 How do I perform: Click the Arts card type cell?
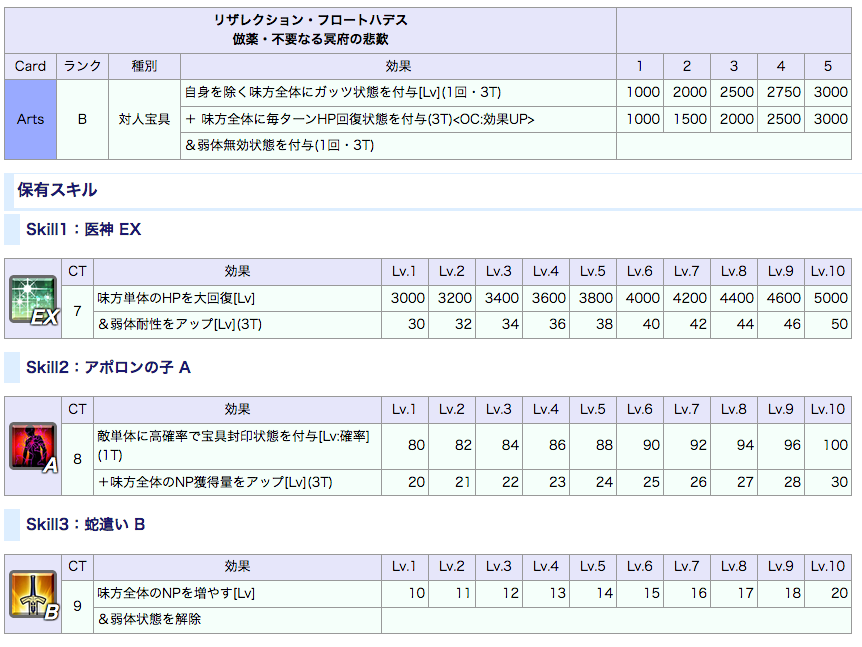pos(31,119)
